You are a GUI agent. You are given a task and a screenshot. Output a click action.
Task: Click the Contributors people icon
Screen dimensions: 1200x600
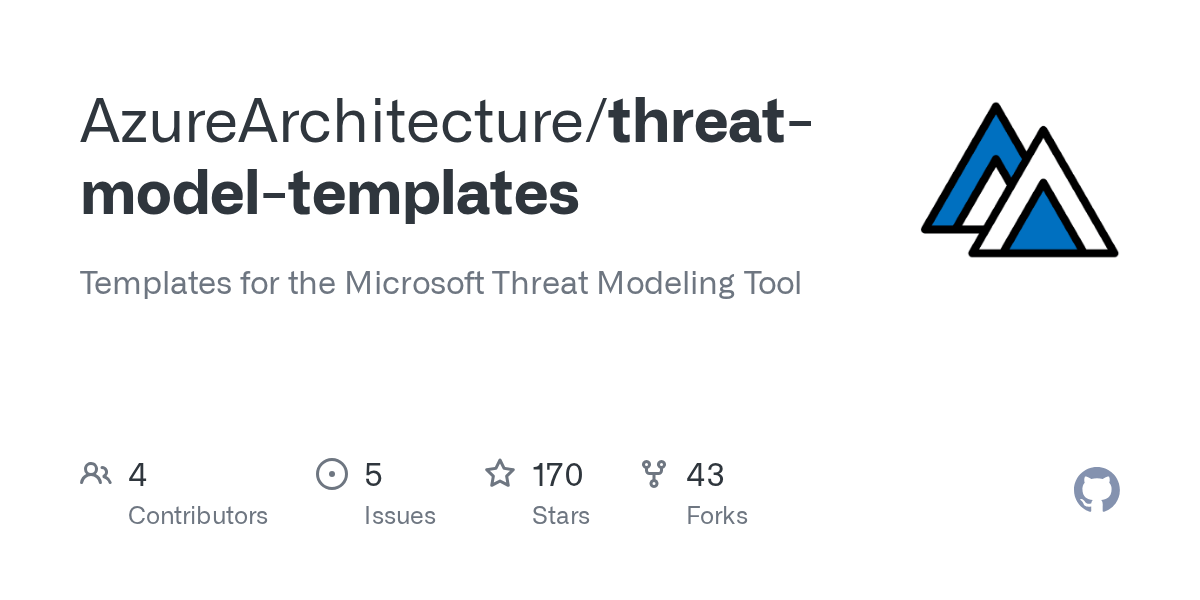coord(96,474)
